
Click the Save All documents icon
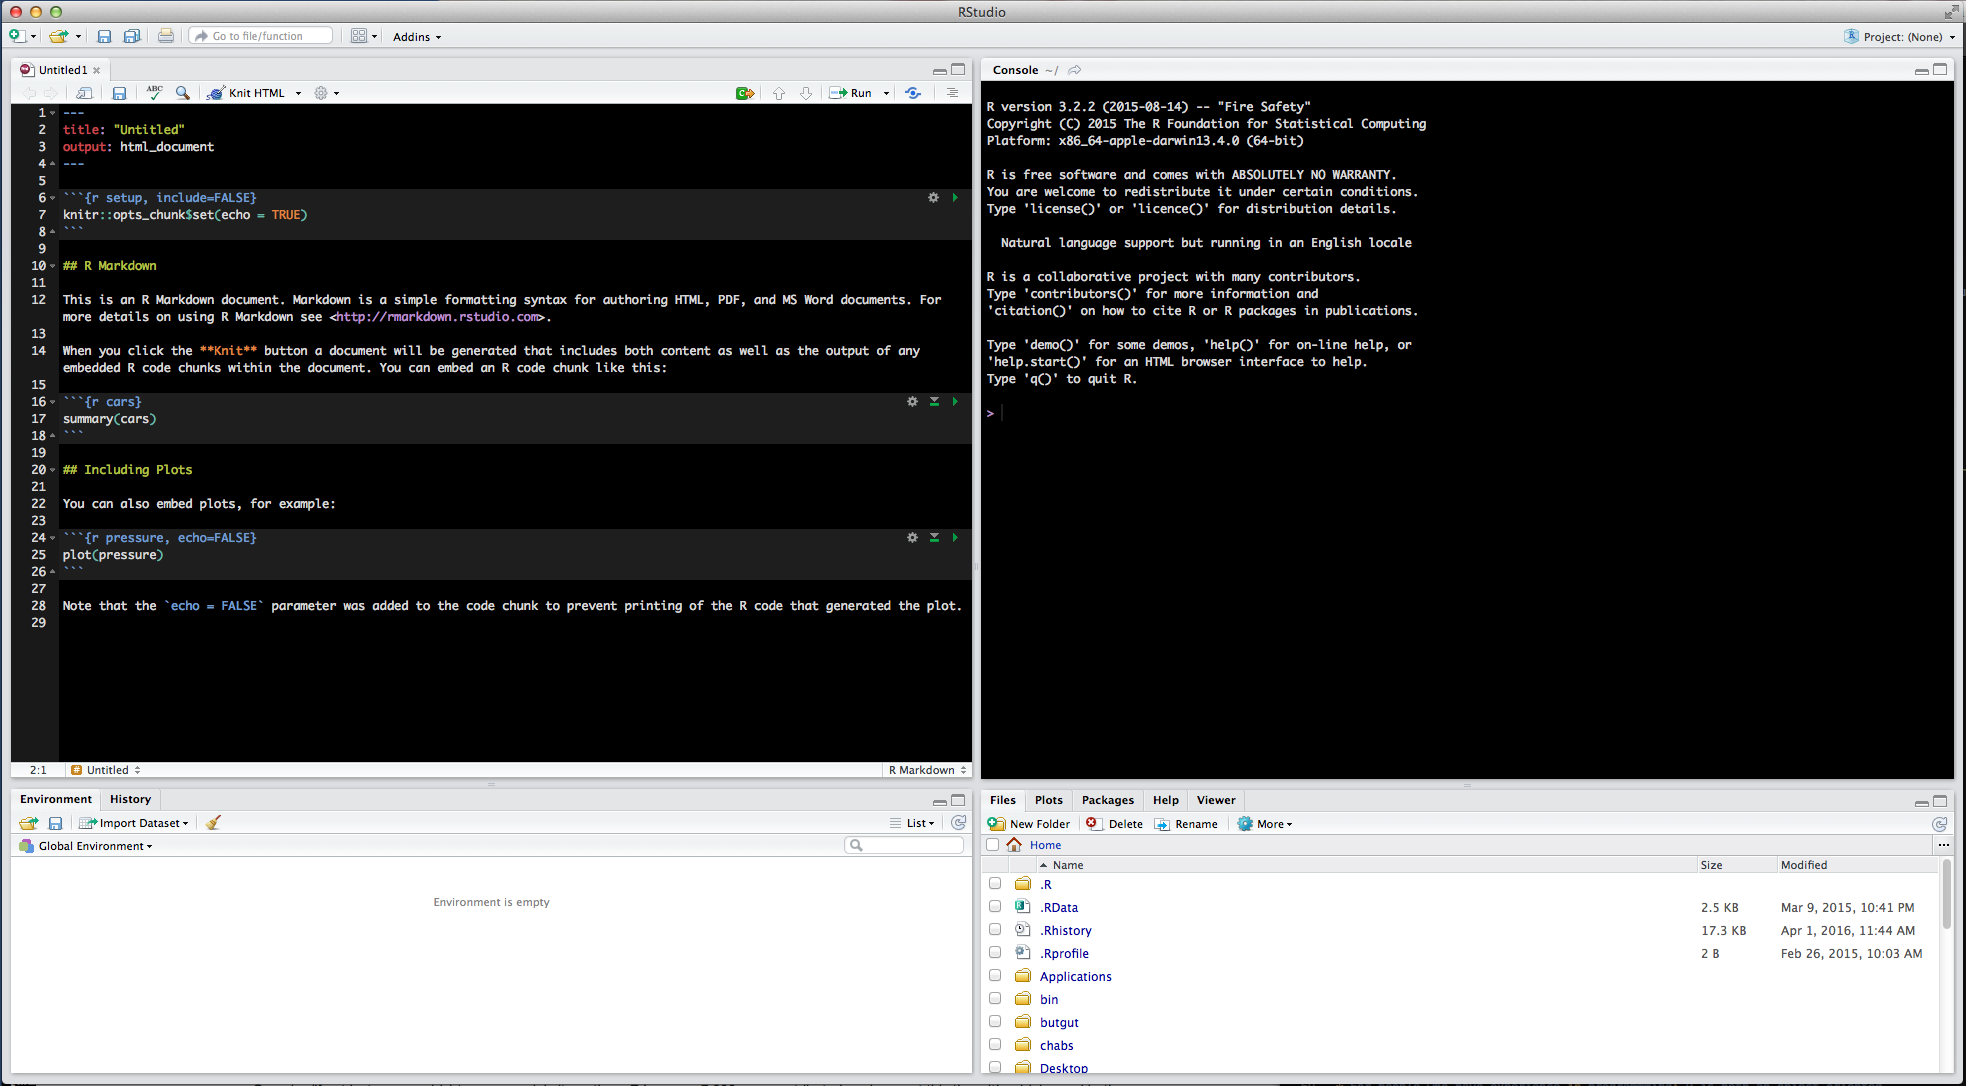click(131, 36)
